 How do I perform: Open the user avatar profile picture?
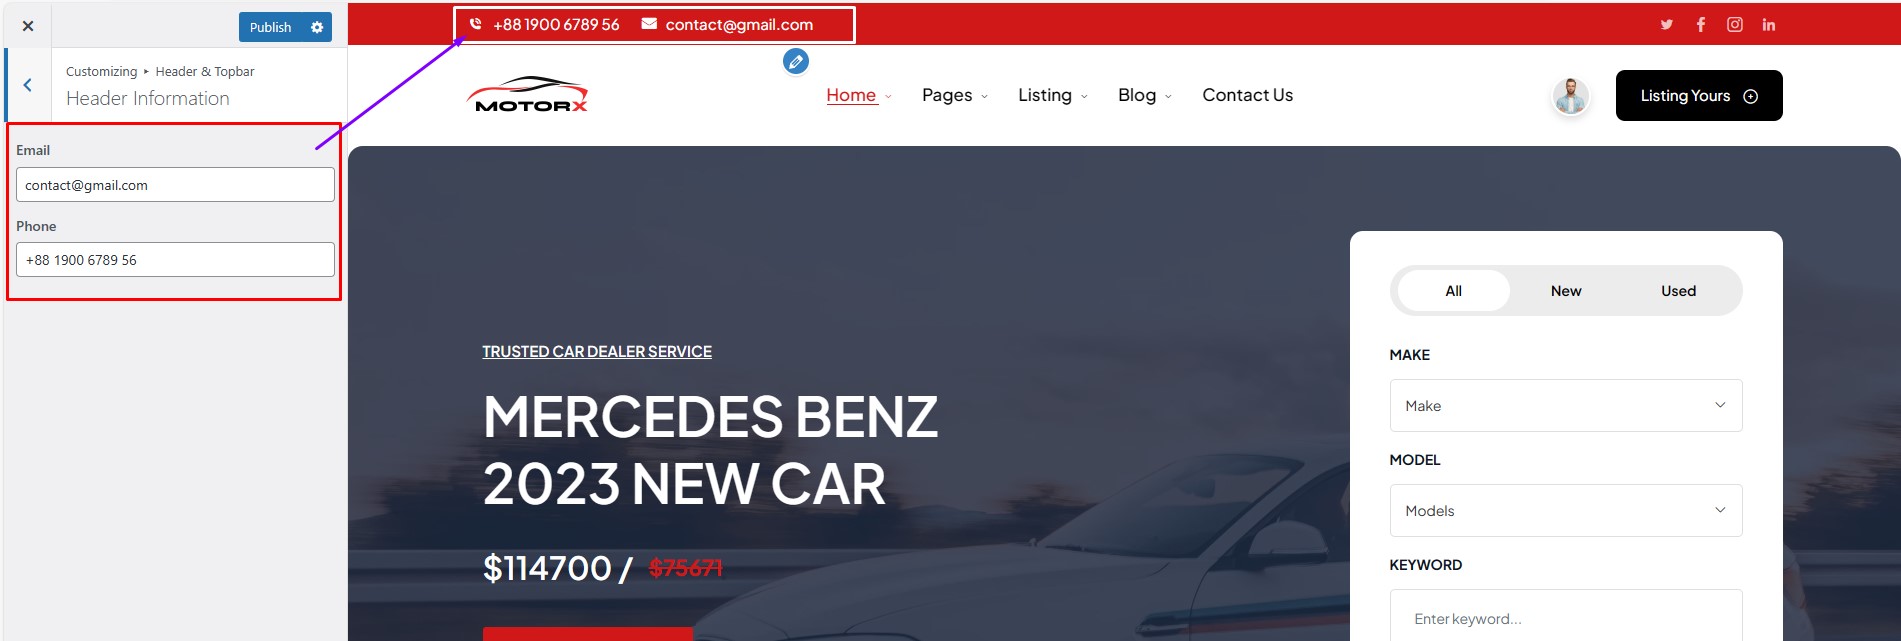1571,96
